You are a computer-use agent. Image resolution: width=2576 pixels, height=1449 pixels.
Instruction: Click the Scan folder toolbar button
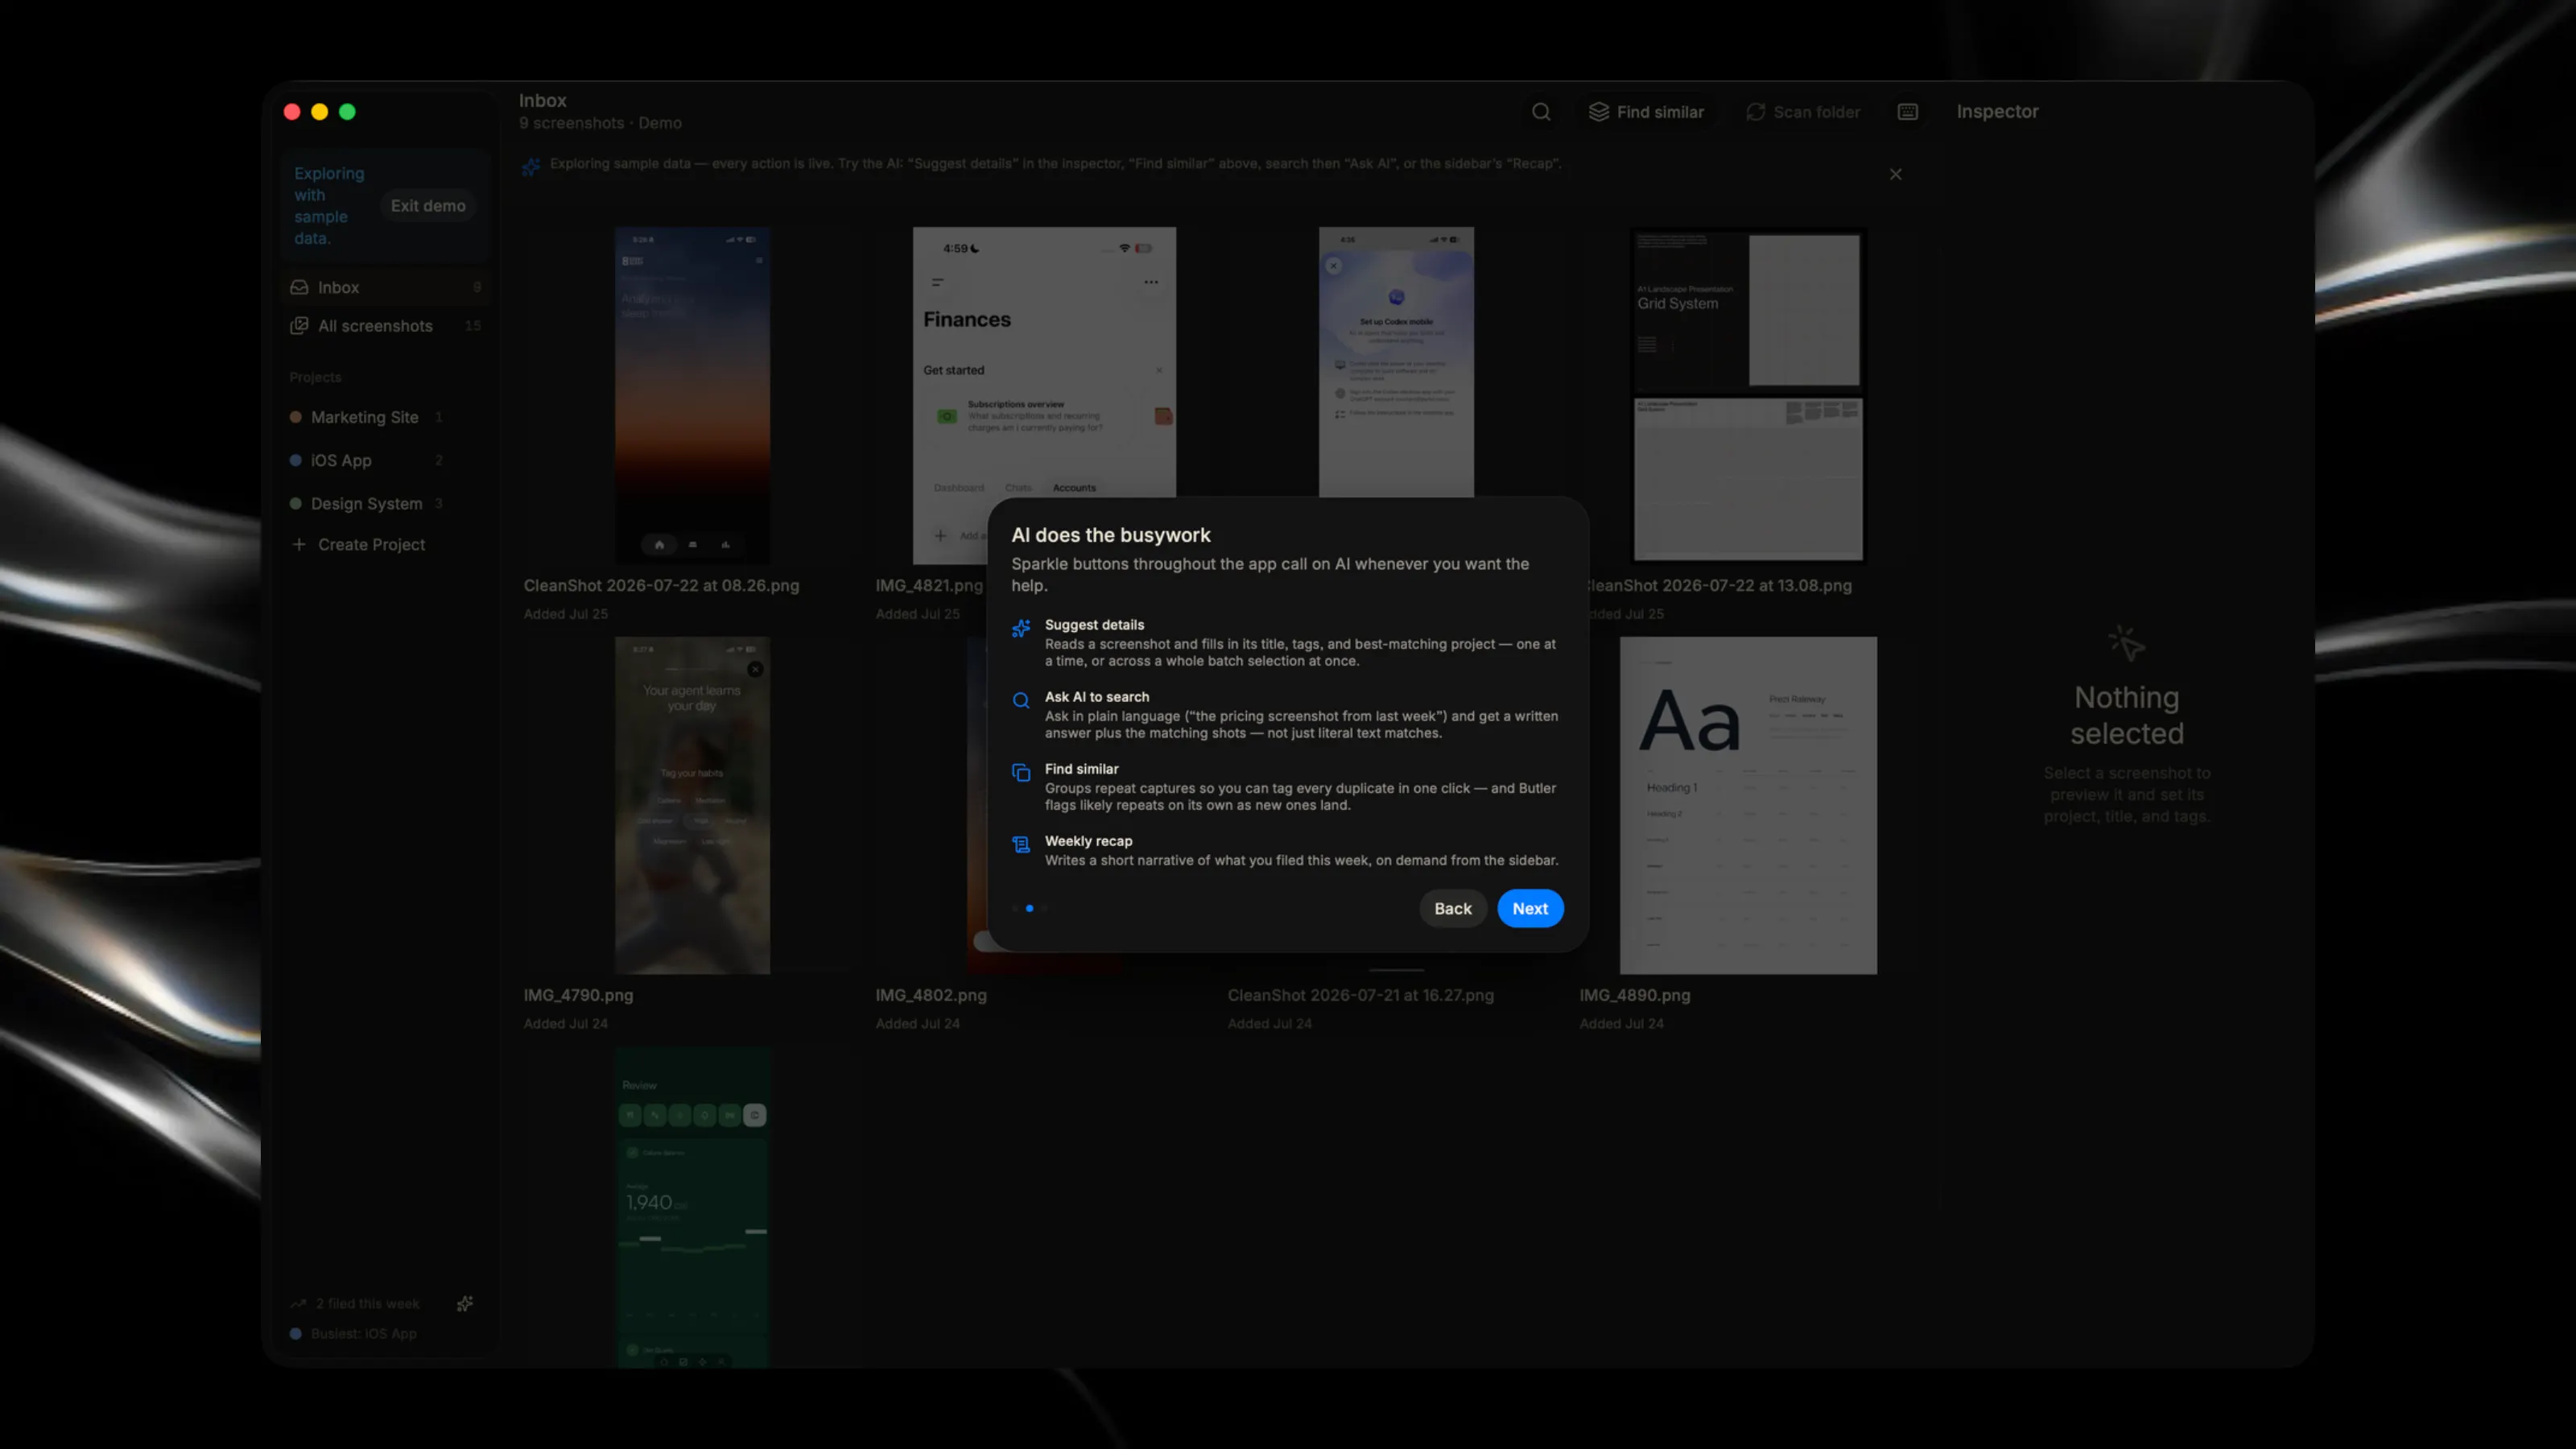[x=1803, y=112]
